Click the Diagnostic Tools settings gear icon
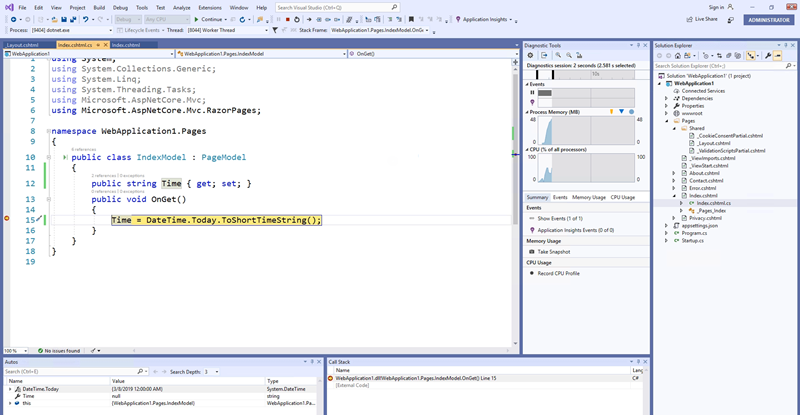 pyautogui.click(x=530, y=55)
